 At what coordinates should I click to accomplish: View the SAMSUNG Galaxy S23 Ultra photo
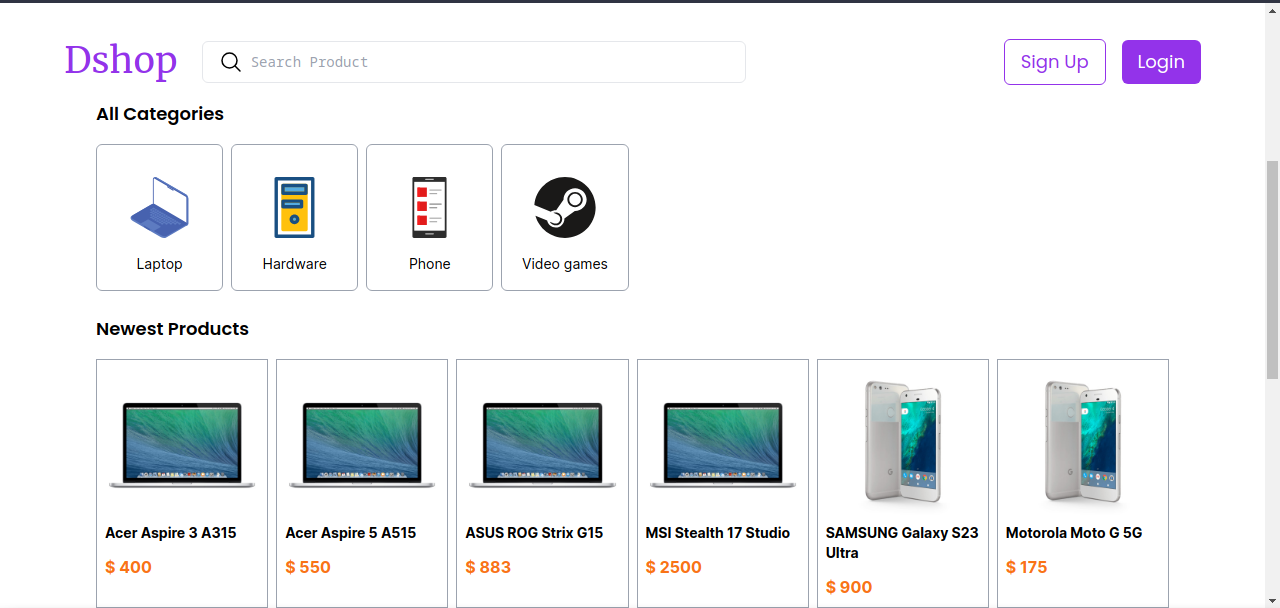pos(903,440)
